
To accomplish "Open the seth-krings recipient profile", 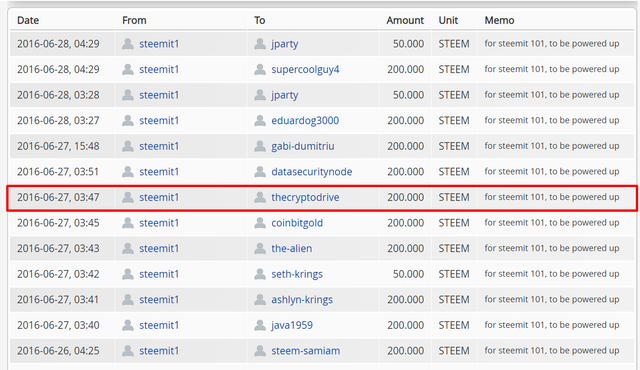I will click(297, 274).
